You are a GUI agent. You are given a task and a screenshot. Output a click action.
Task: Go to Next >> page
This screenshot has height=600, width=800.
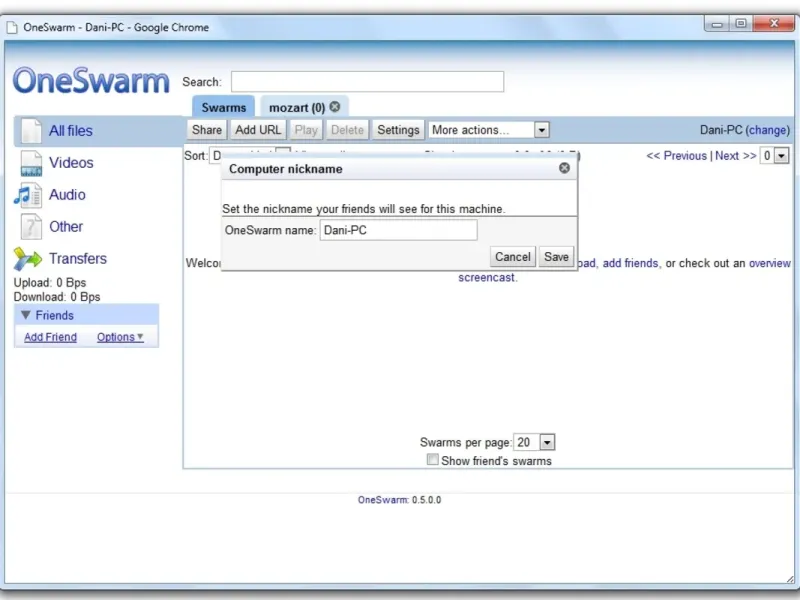pos(735,156)
